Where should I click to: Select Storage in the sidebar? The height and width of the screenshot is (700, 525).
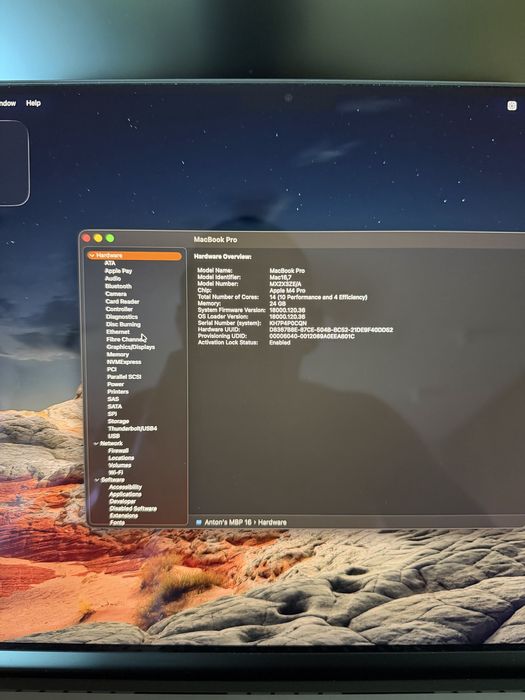point(118,421)
